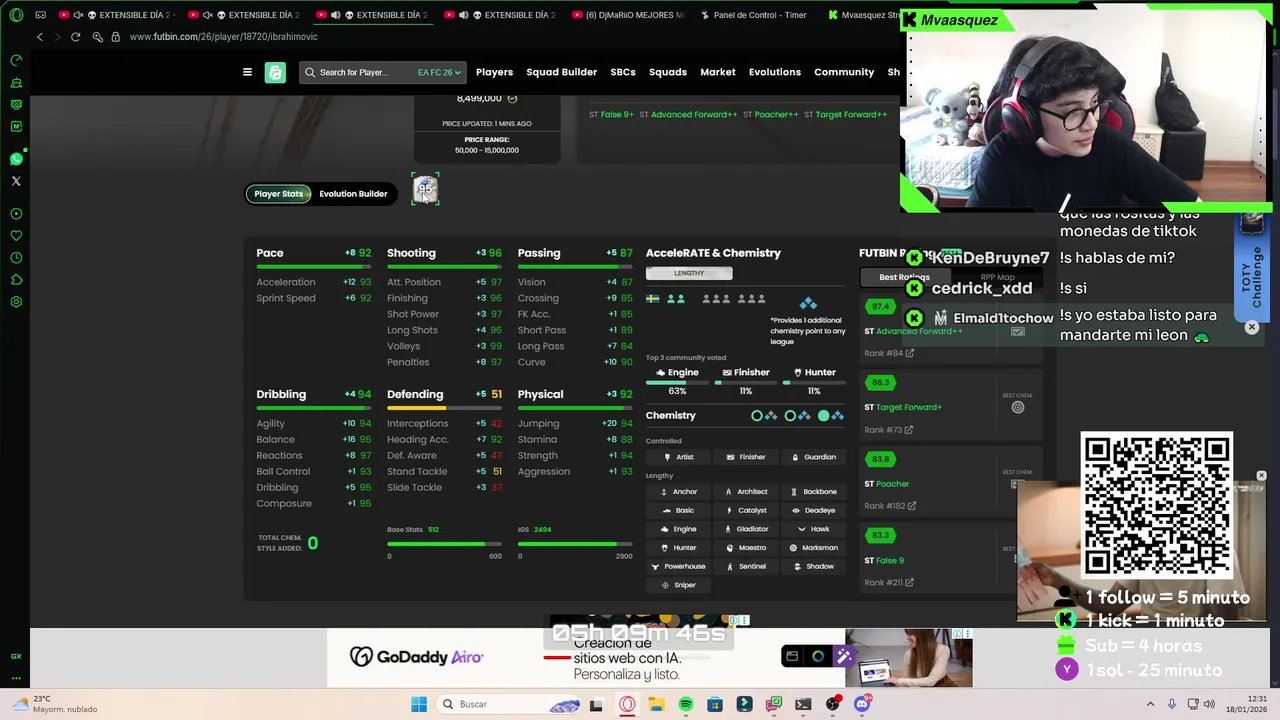Open the Squads menu
Viewport: 1280px width, 720px height.
tap(668, 72)
